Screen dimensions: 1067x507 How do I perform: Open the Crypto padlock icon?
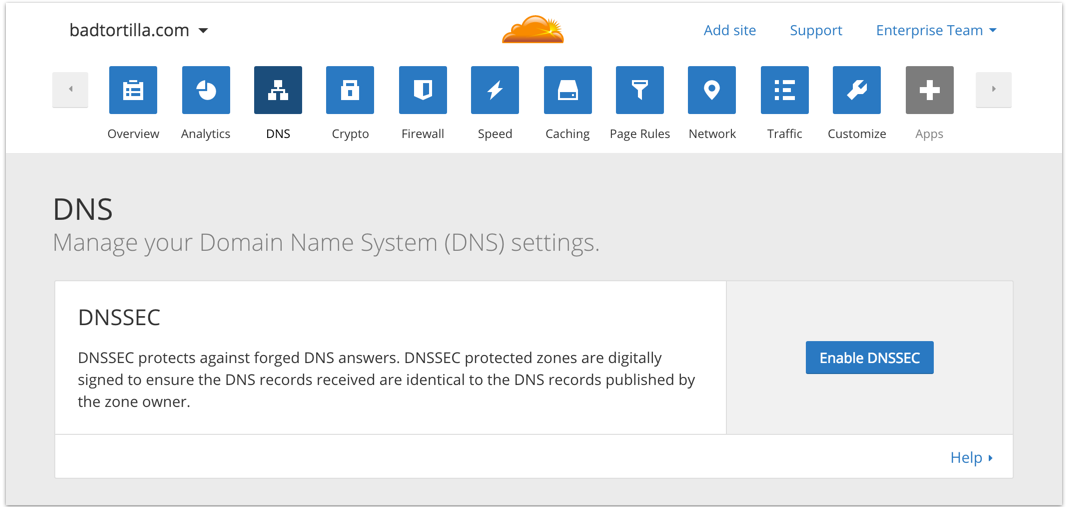(350, 90)
